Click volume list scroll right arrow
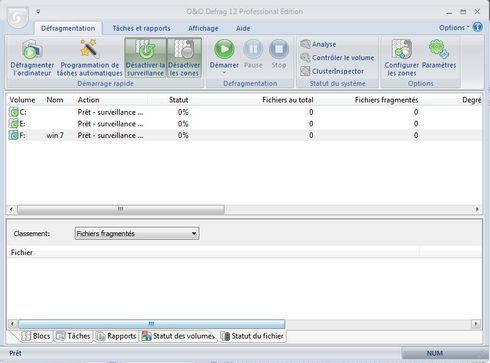The width and height of the screenshot is (490, 363). (477, 209)
